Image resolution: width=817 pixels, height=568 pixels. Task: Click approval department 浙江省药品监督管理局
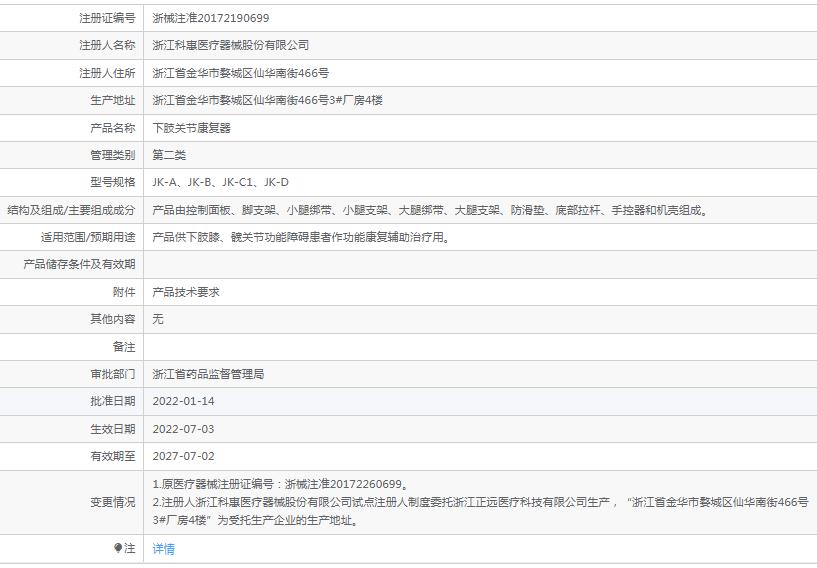[x=208, y=374]
